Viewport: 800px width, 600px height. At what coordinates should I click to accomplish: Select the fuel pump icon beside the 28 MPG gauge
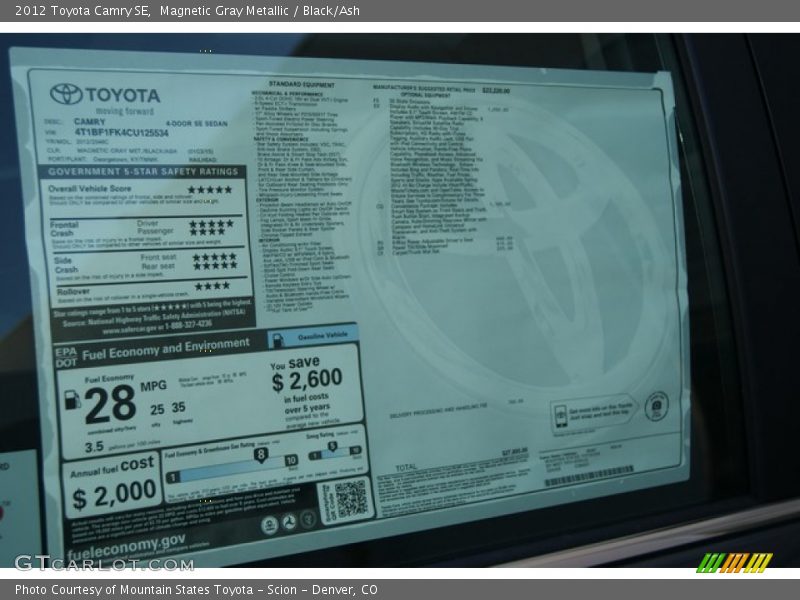pyautogui.click(x=72, y=399)
